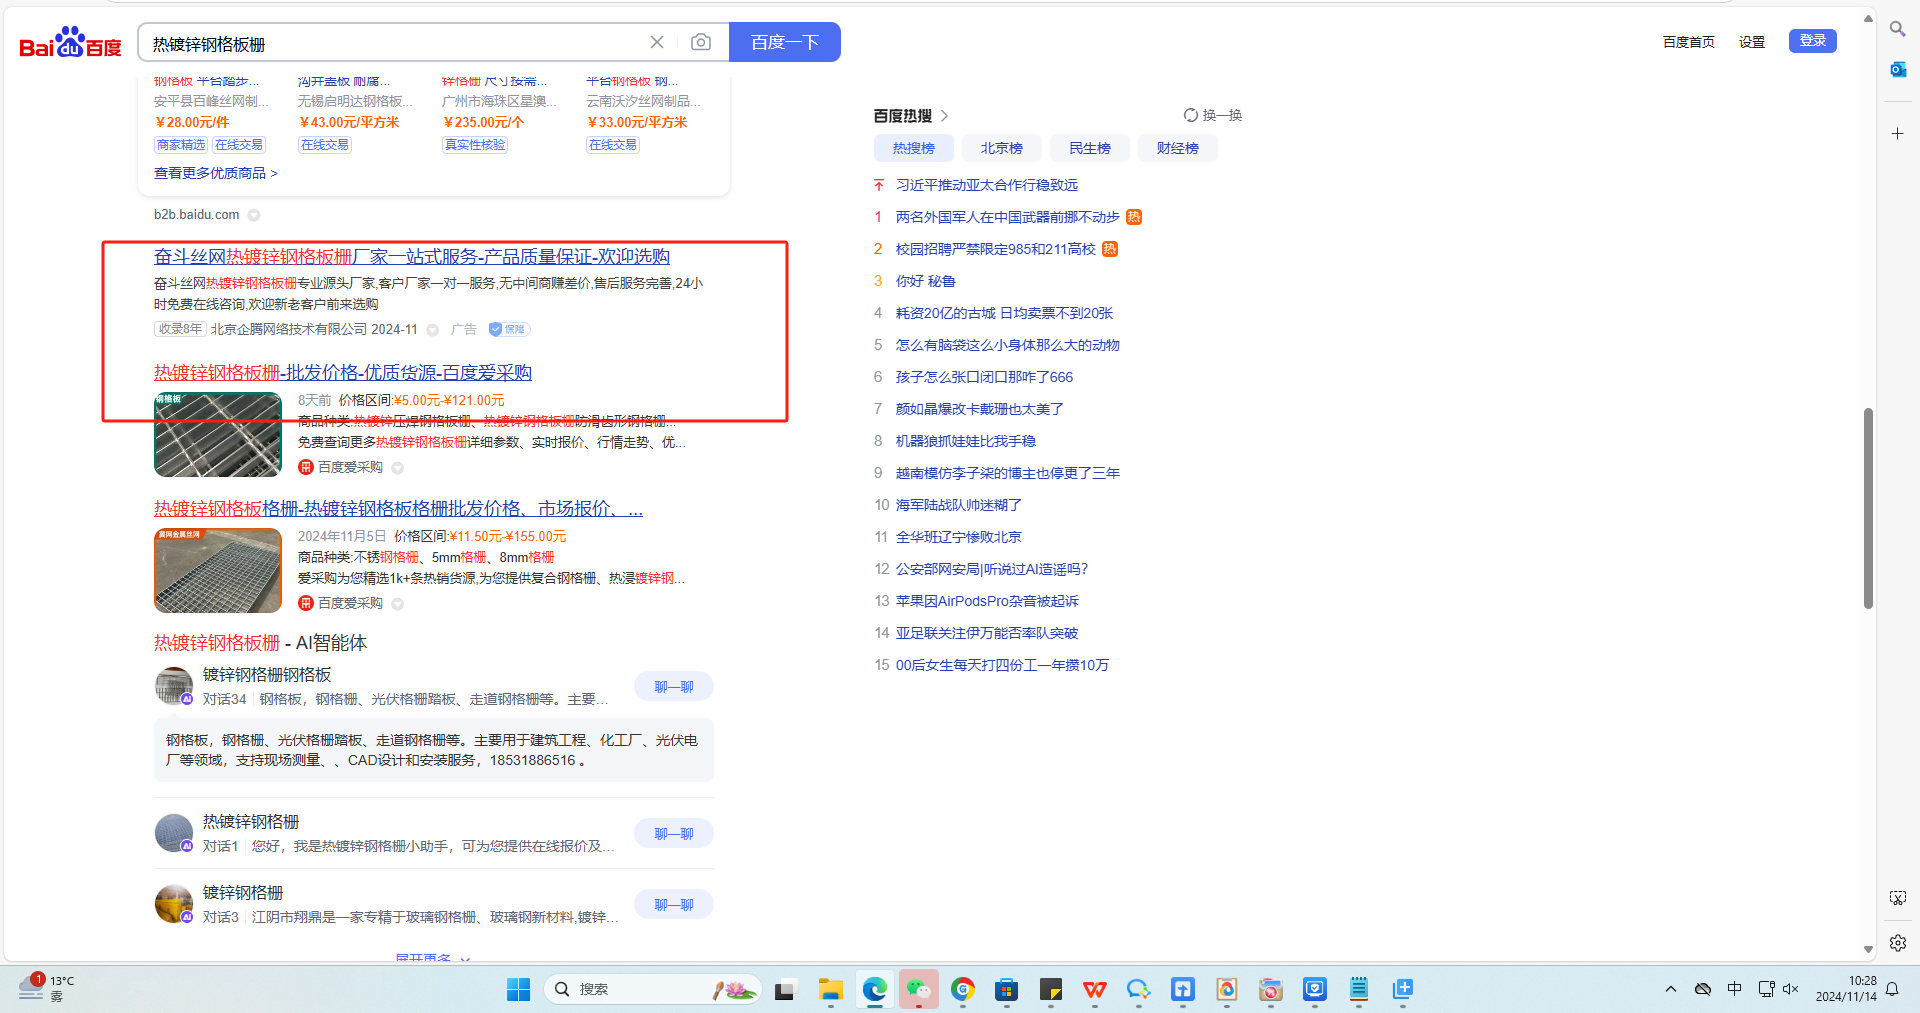This screenshot has width=1920, height=1013.
Task: Open the Outlook sidebar icon
Action: (x=1897, y=69)
